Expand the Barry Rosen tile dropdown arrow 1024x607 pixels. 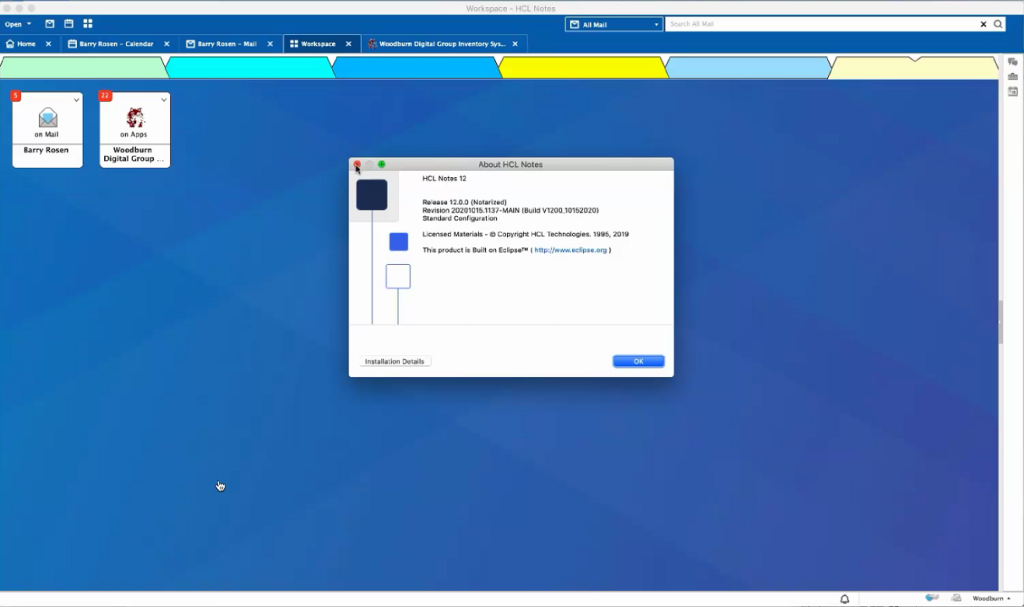click(x=76, y=99)
